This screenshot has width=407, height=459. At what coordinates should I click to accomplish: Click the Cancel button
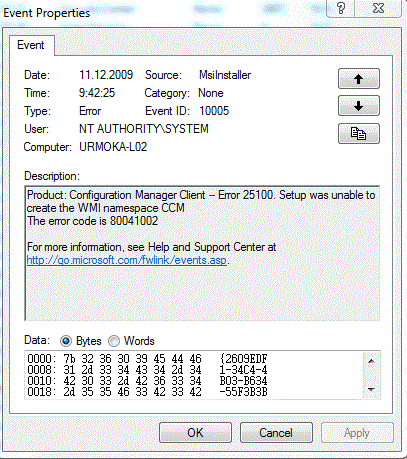276,433
